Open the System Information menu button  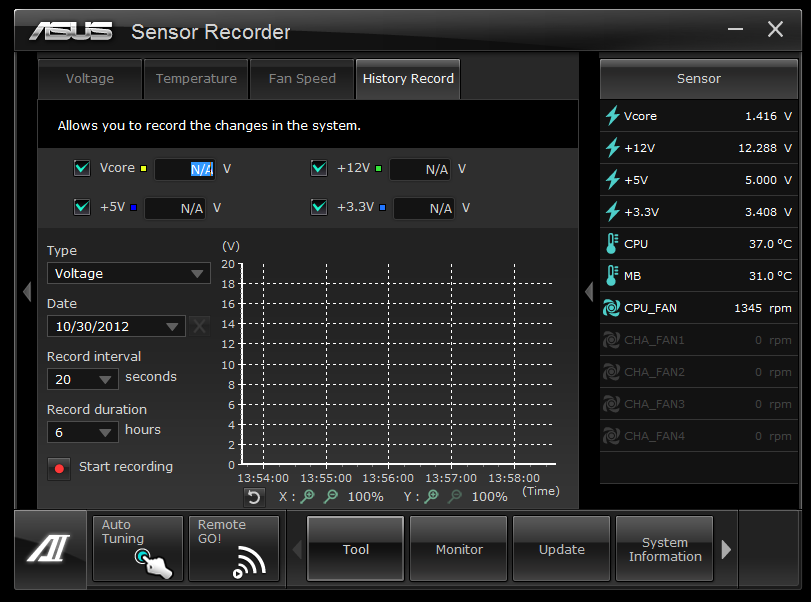point(664,549)
